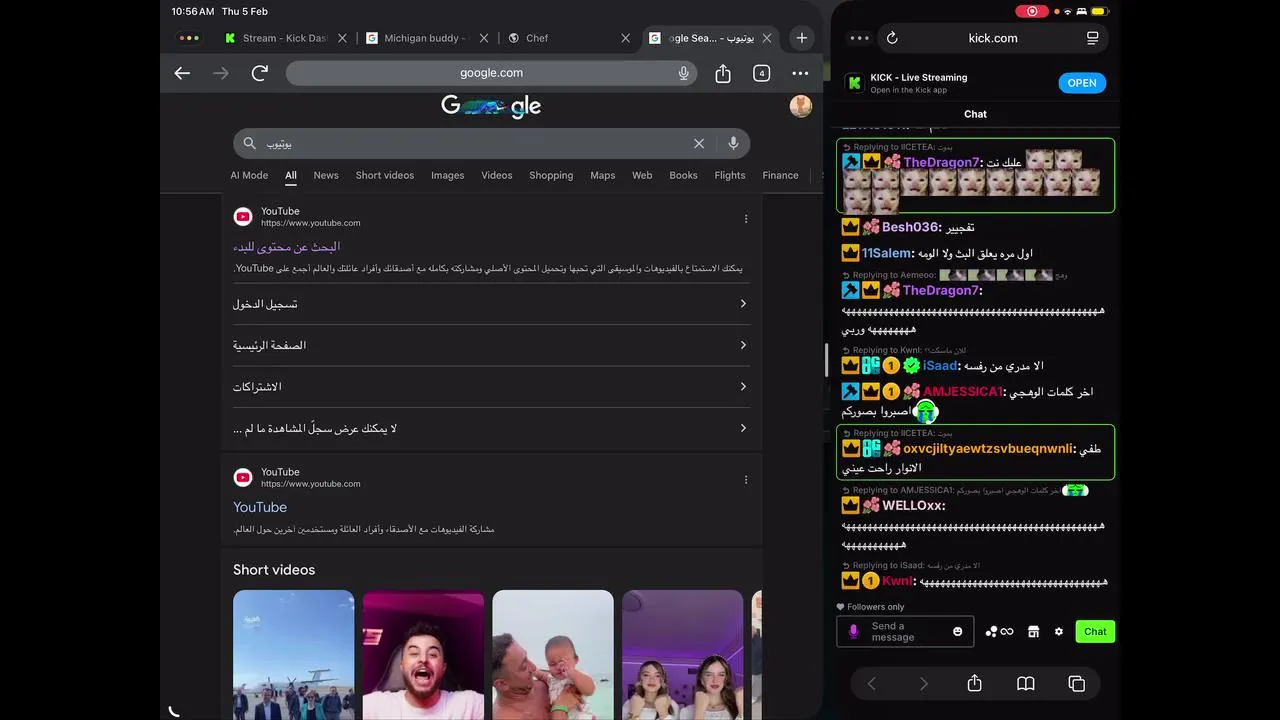Focus google.com address bar
The height and width of the screenshot is (720, 1280).
(491, 73)
